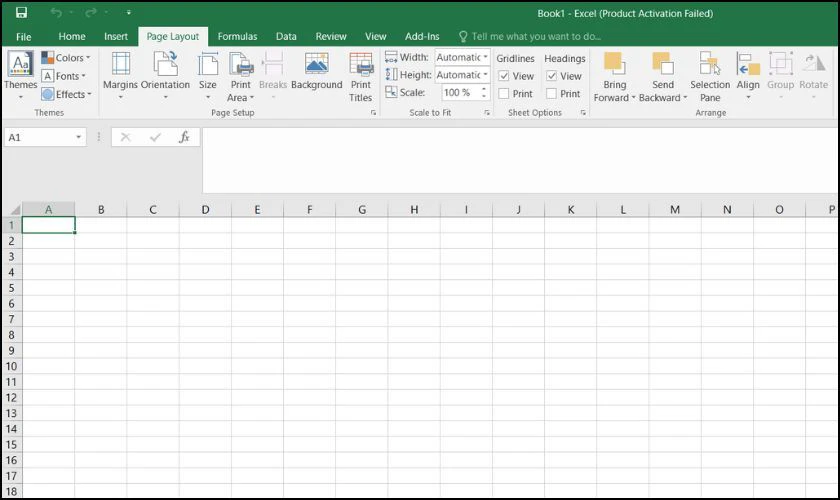Open the Themes gallery button
840x500 pixels.
pyautogui.click(x=20, y=76)
